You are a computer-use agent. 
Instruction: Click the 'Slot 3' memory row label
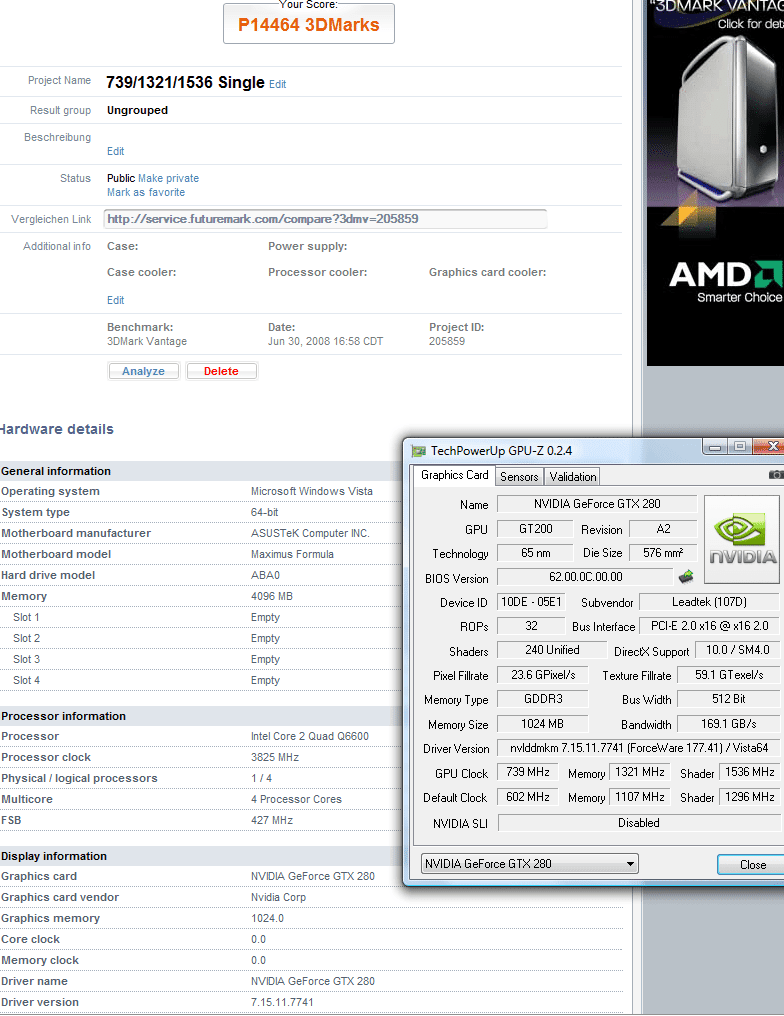(26, 659)
